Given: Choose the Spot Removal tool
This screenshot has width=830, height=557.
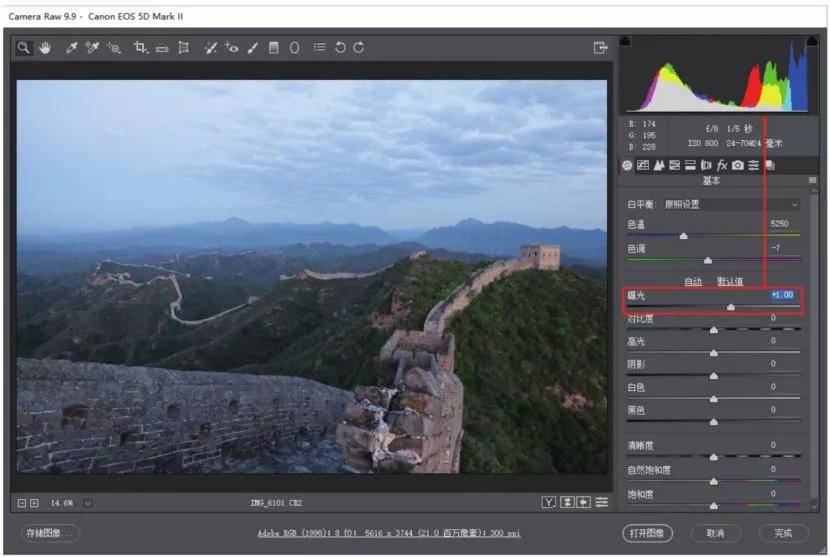Looking at the screenshot, I should click(x=210, y=48).
